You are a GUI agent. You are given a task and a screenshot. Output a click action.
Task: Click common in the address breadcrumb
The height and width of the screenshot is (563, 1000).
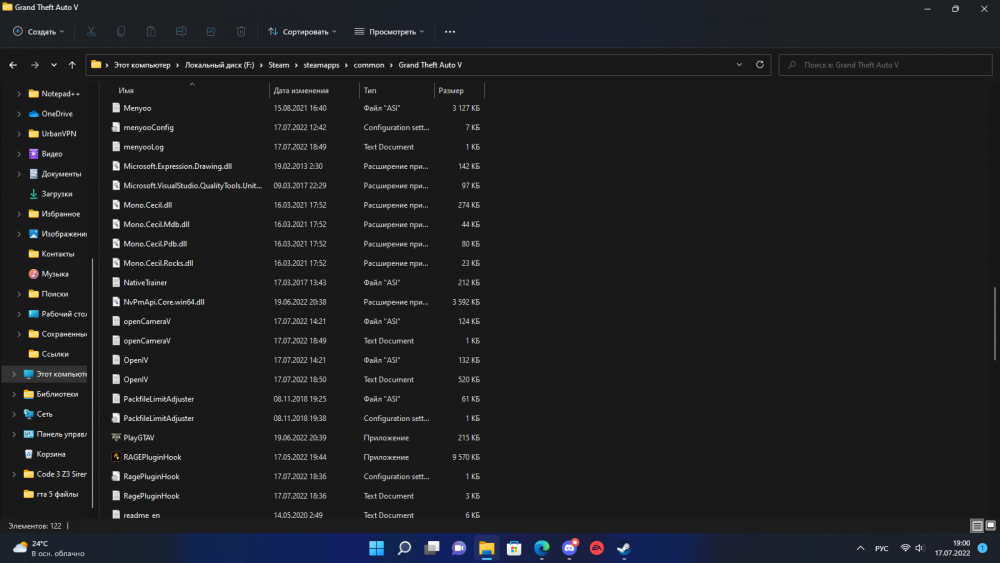coord(369,65)
